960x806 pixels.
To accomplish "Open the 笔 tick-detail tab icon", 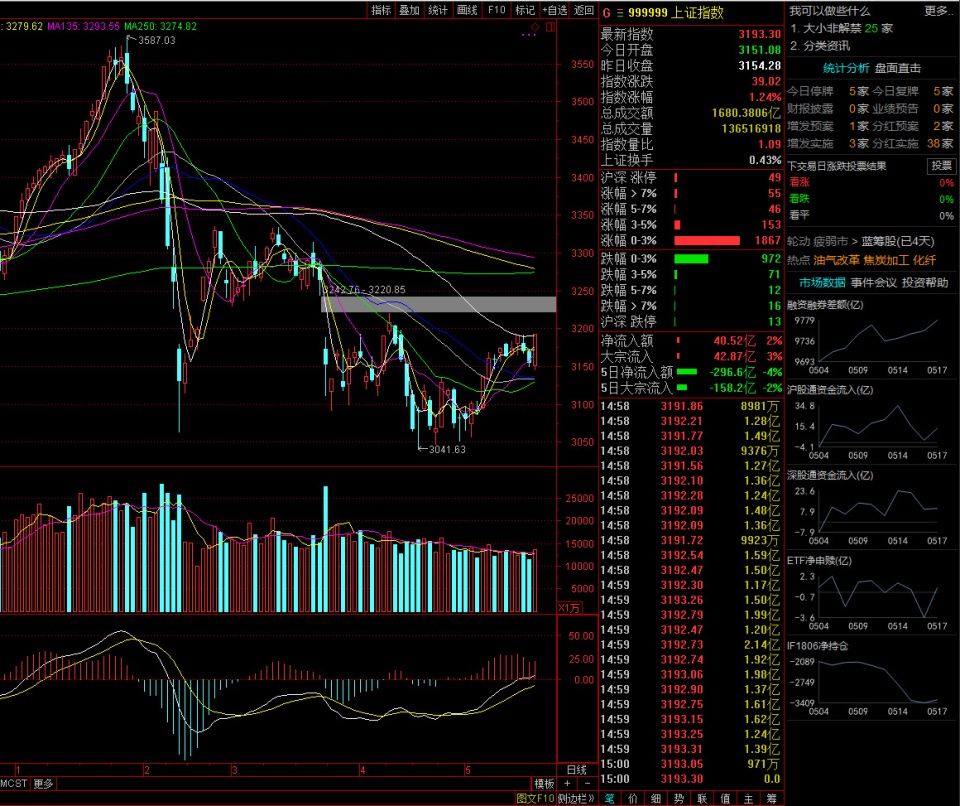I will (x=609, y=798).
